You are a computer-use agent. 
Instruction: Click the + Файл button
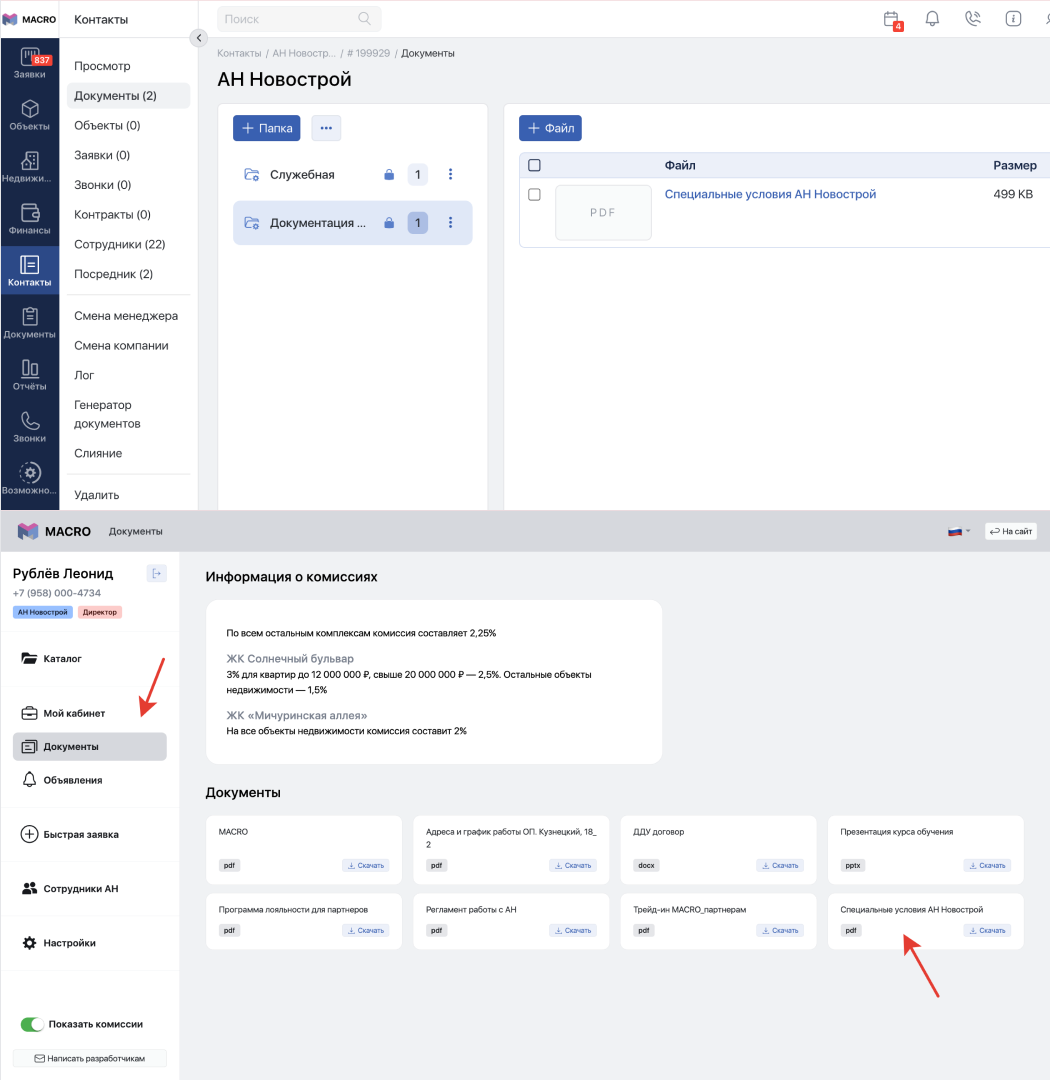[x=550, y=128]
